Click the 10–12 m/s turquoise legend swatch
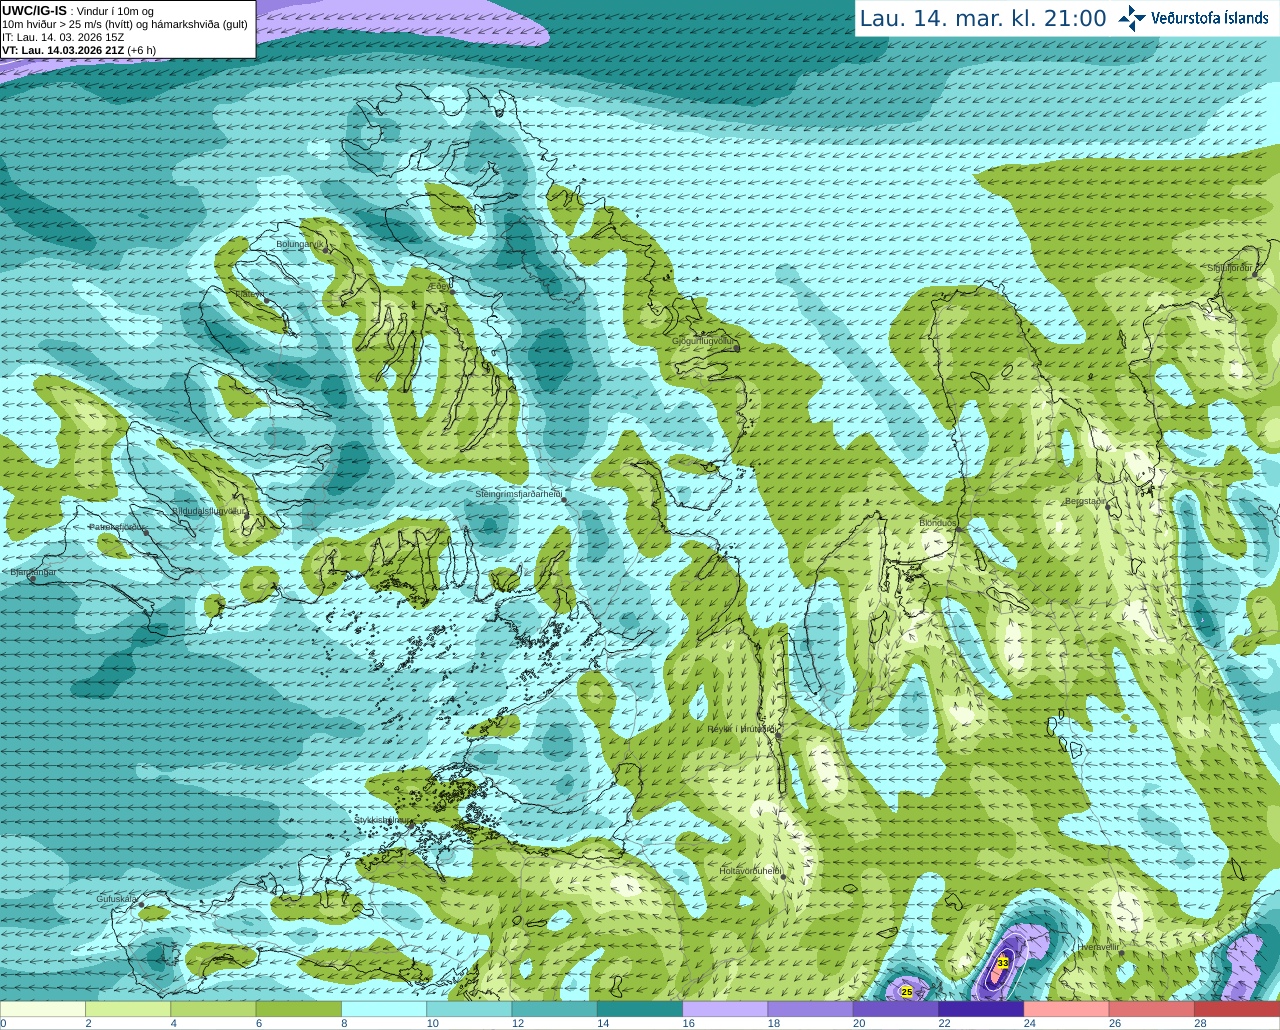 [469, 1009]
